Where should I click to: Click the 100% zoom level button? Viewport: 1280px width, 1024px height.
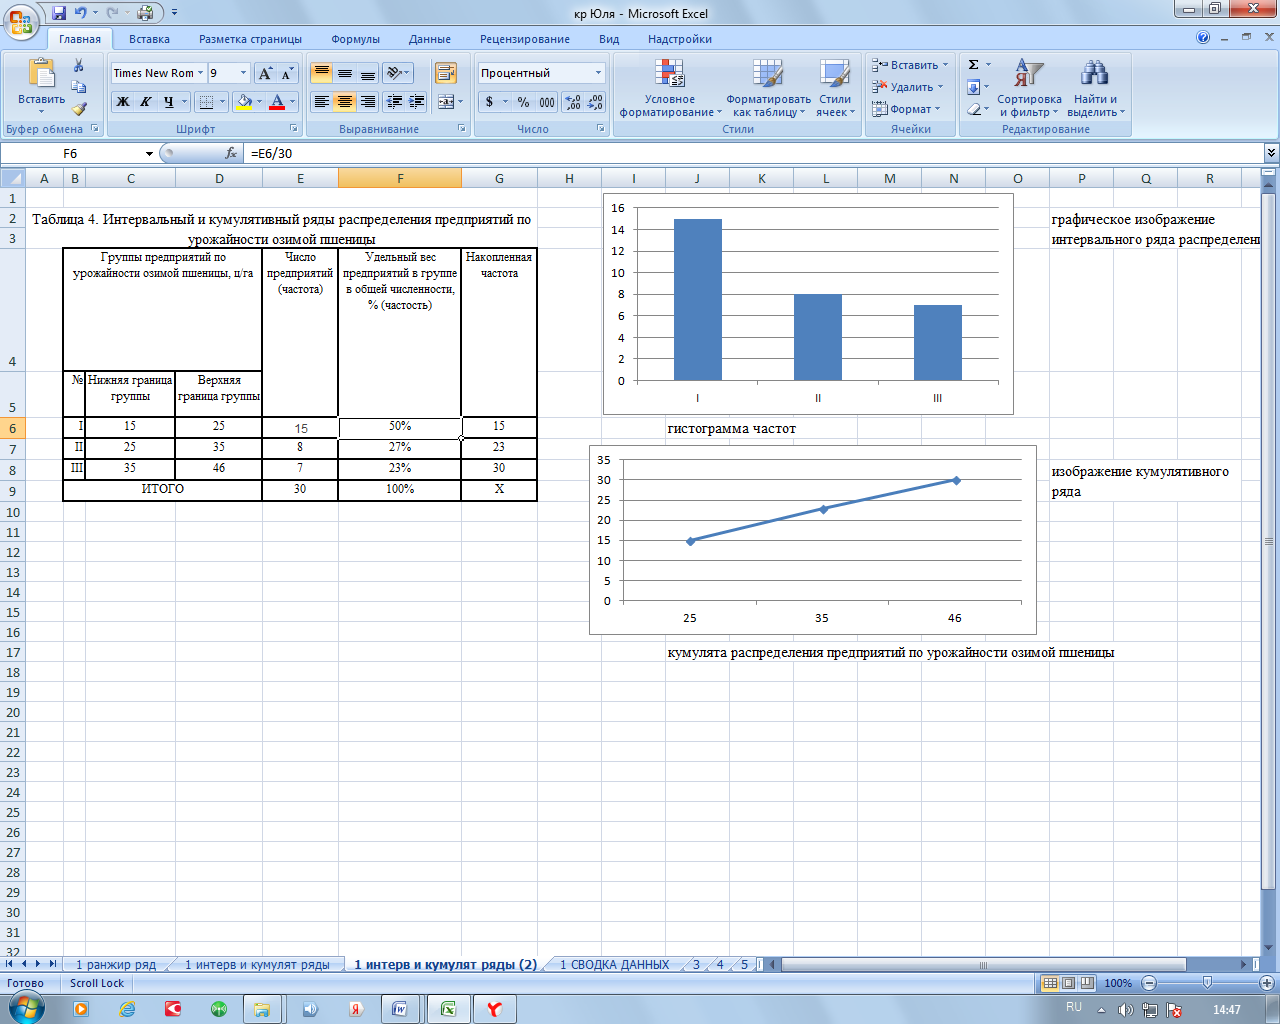click(1118, 983)
